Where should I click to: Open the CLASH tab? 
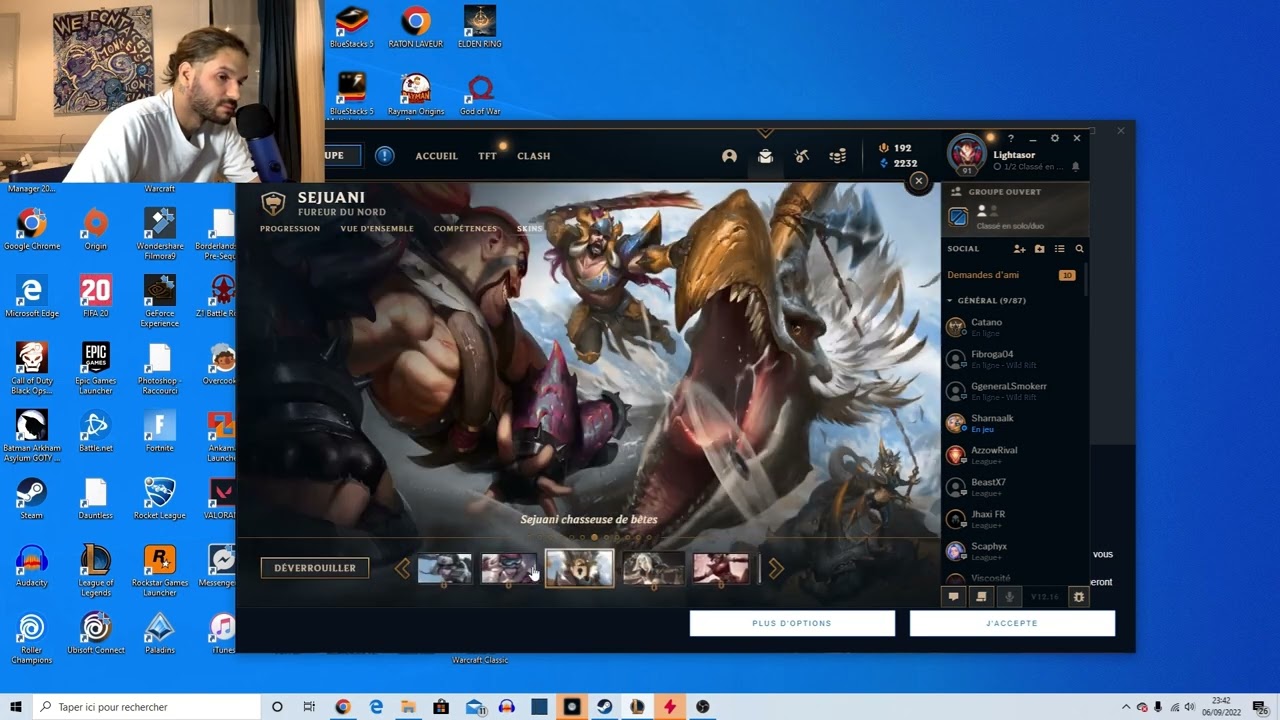click(x=534, y=156)
